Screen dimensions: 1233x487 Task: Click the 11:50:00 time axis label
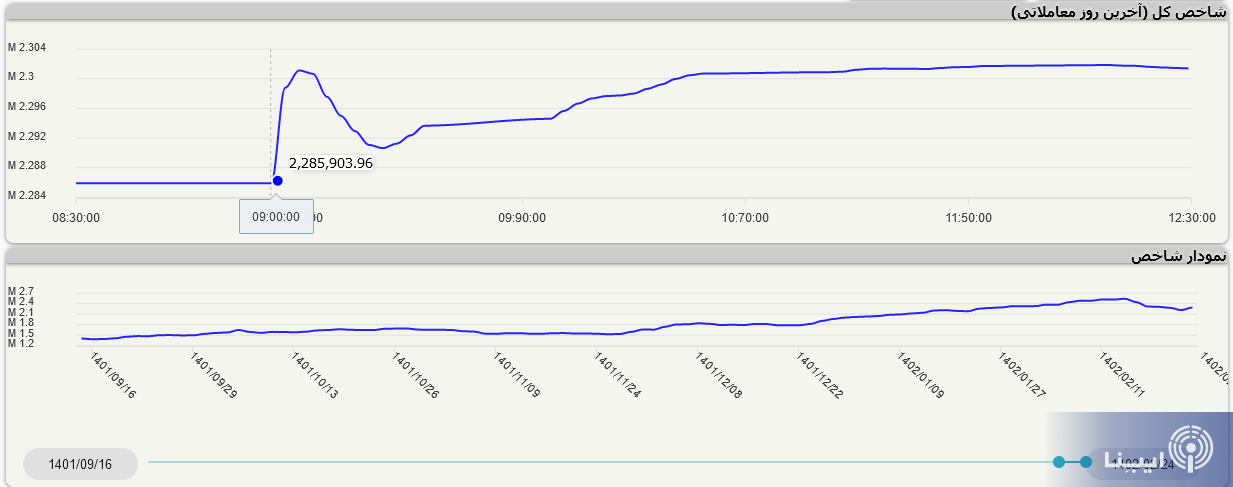(968, 217)
